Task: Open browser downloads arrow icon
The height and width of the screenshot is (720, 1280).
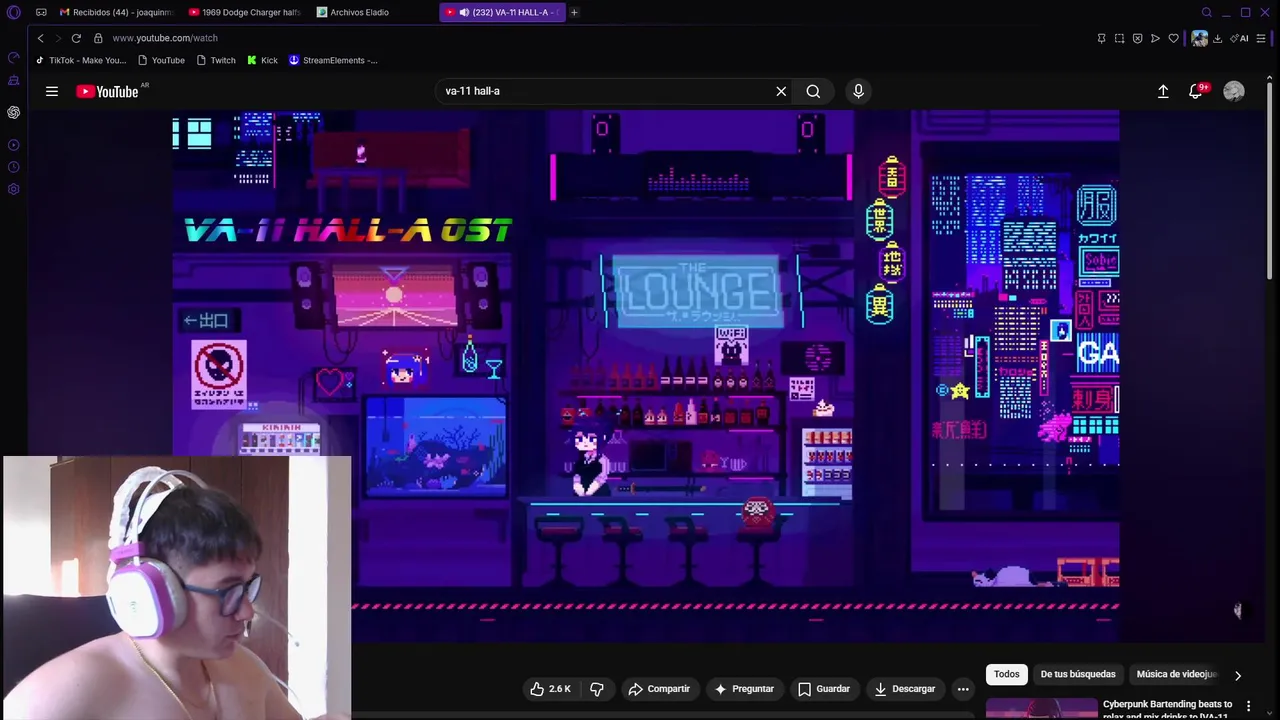Action: point(1217,38)
